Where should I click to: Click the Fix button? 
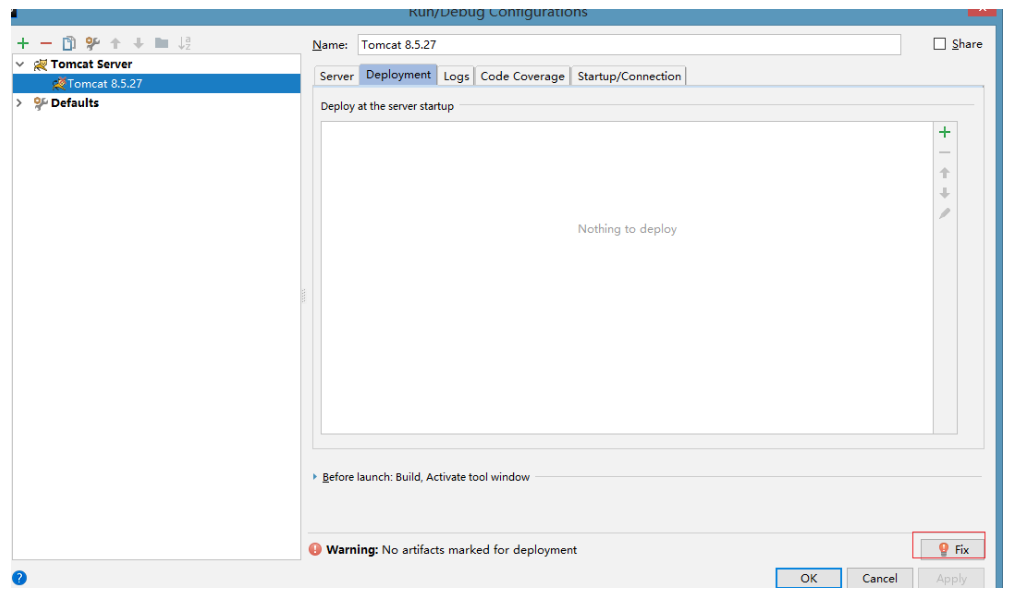point(952,549)
